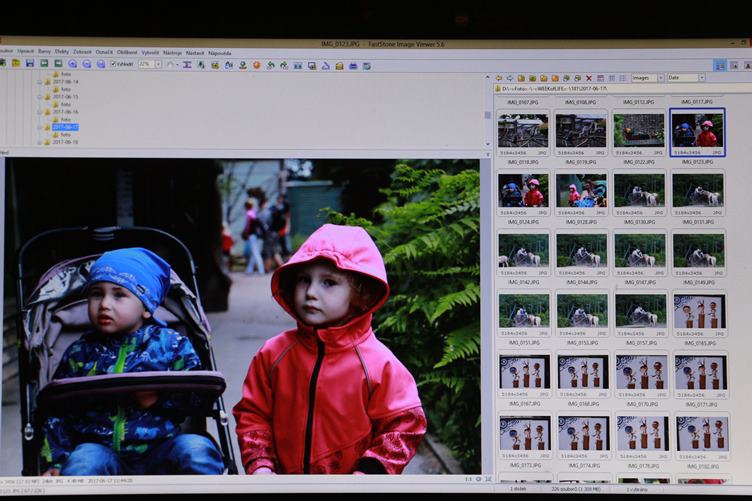Viewport: 752px width, 501px height.
Task: Switch to list view style icon
Action: point(623,78)
